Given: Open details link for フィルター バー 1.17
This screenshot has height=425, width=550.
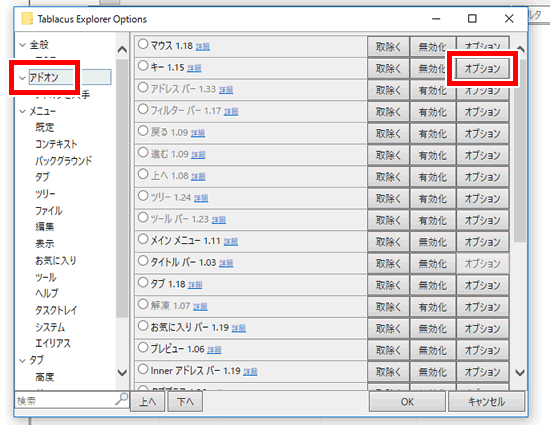Looking at the screenshot, I should (231, 112).
